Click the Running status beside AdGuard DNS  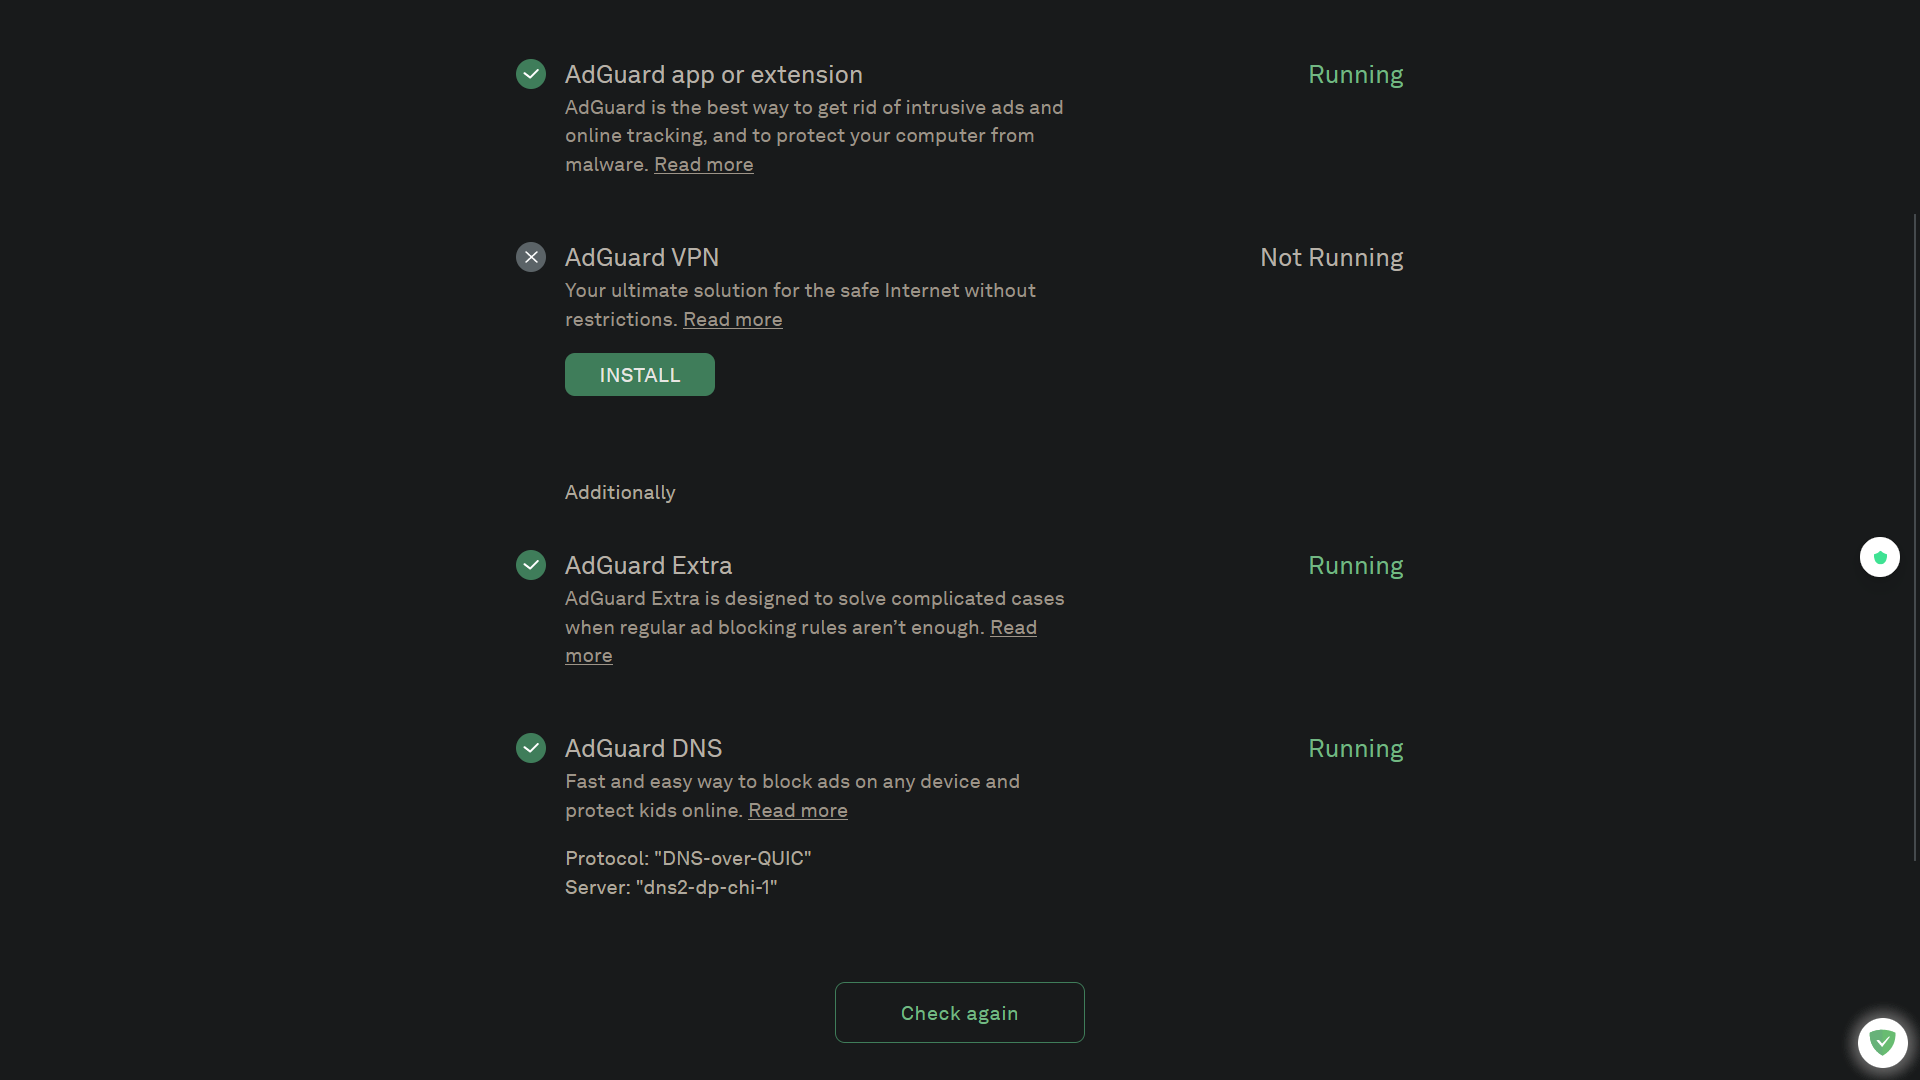tap(1355, 748)
